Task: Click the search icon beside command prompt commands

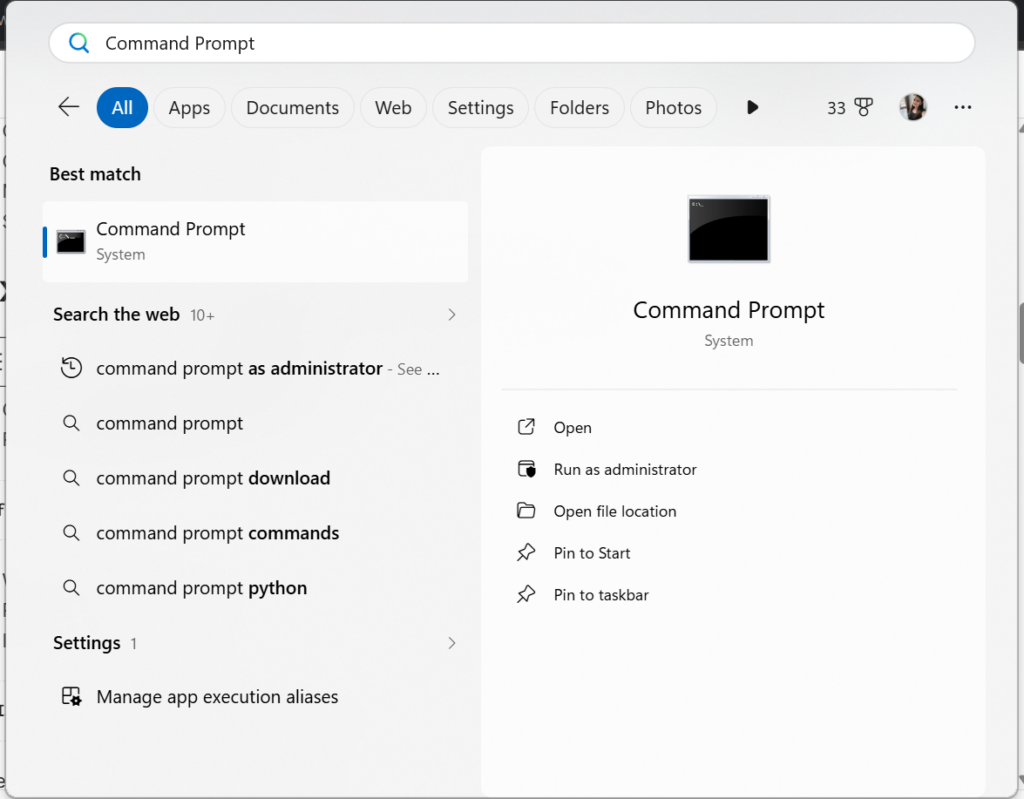Action: click(x=71, y=532)
